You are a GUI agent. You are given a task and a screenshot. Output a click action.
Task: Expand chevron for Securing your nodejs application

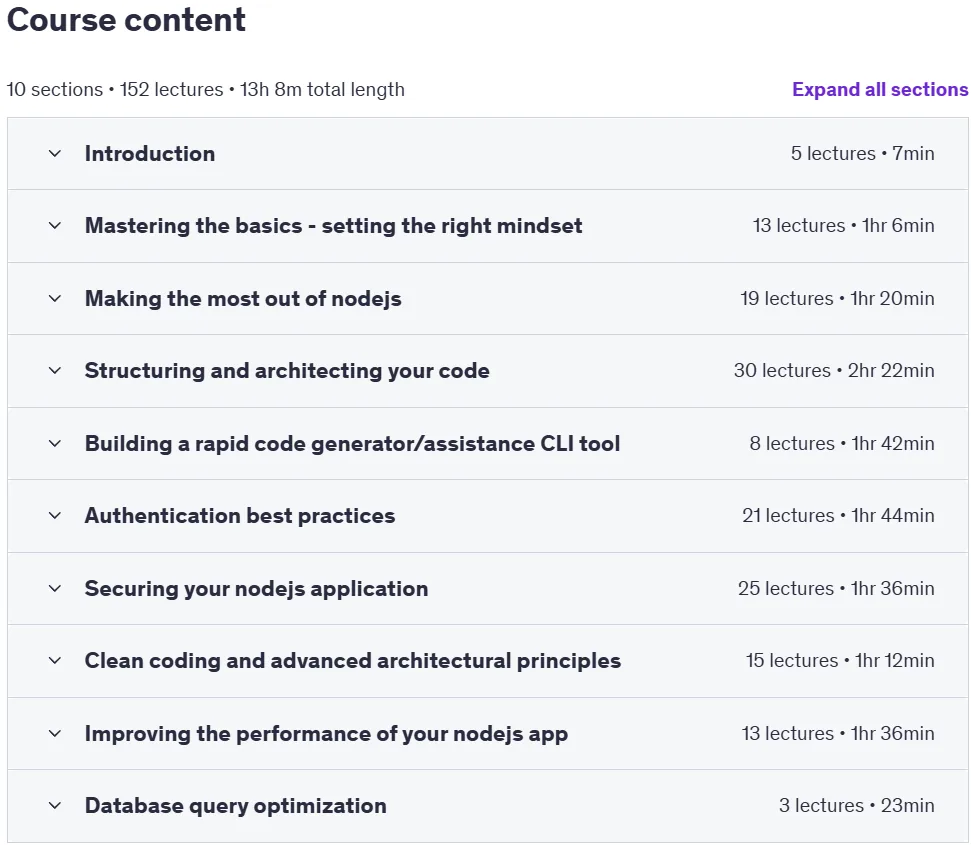pyautogui.click(x=54, y=588)
